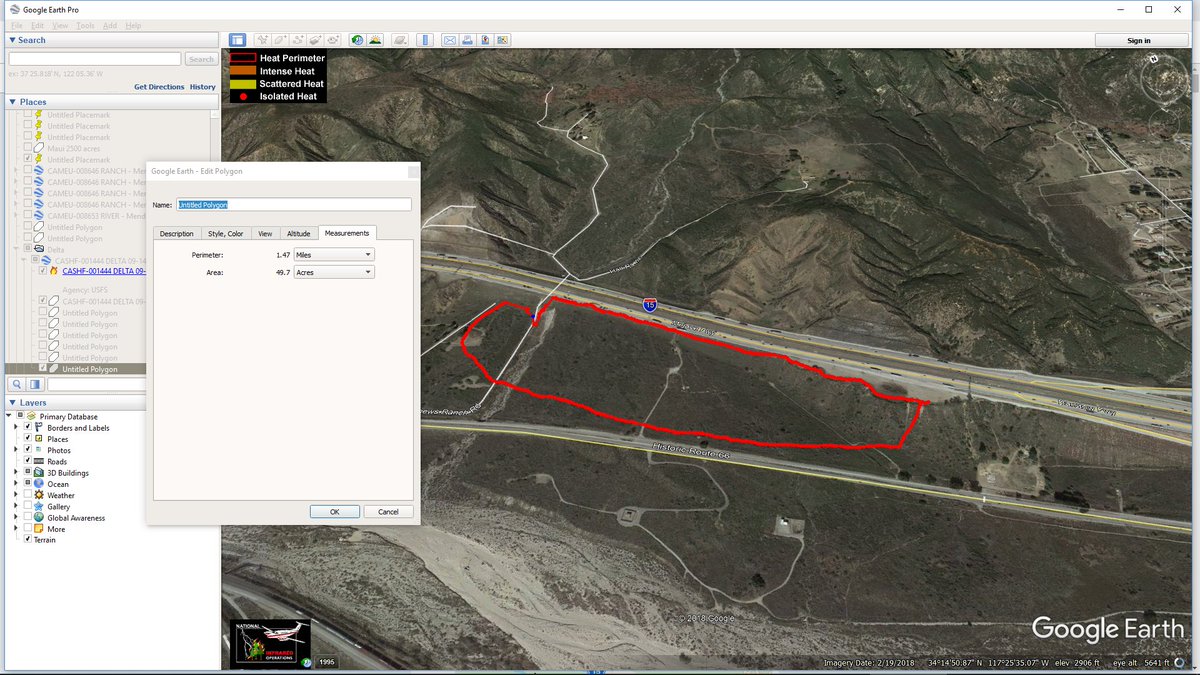Open the planet switcher toolbar icon
This screenshot has height=675, width=1200.
click(400, 40)
